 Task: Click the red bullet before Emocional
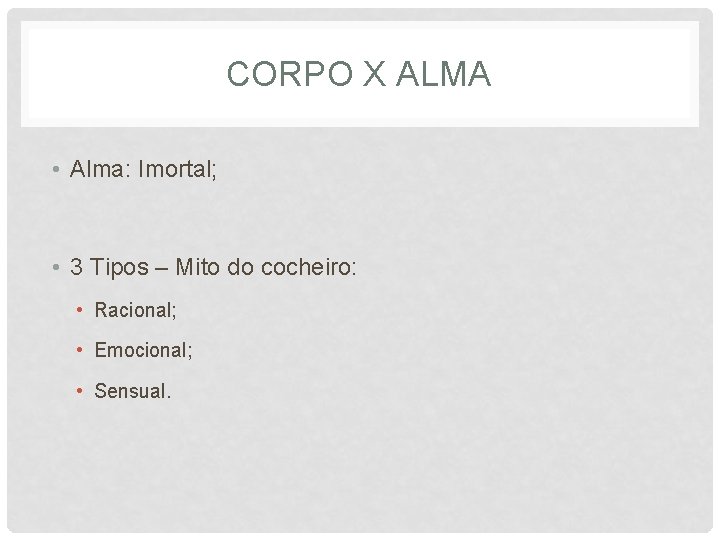point(79,350)
